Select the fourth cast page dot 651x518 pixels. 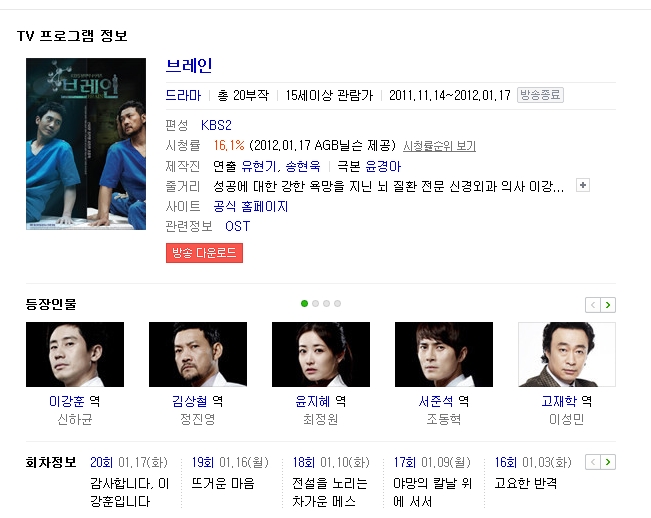click(338, 303)
